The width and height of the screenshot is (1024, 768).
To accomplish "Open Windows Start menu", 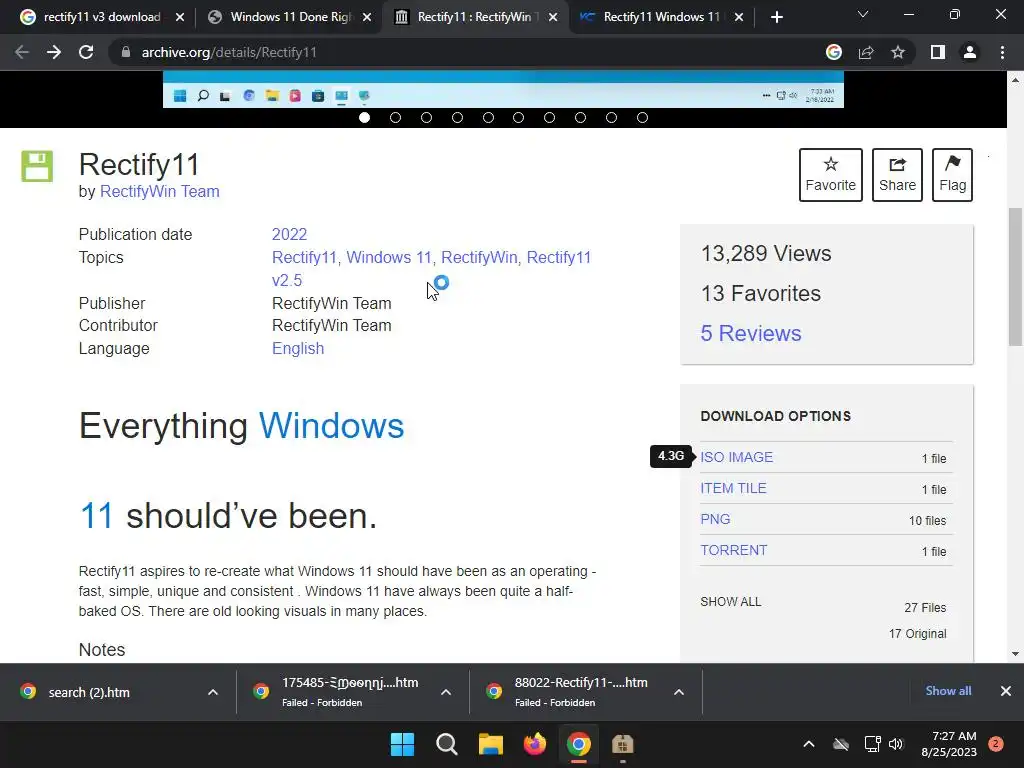I will pos(402,744).
